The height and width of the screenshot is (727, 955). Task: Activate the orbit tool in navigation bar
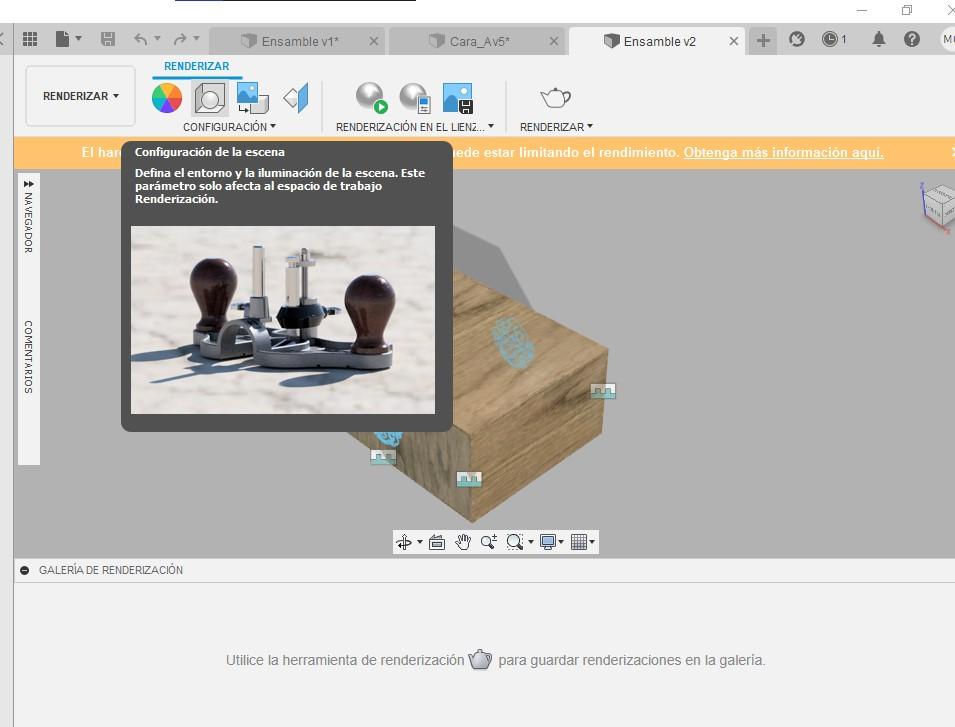click(404, 541)
